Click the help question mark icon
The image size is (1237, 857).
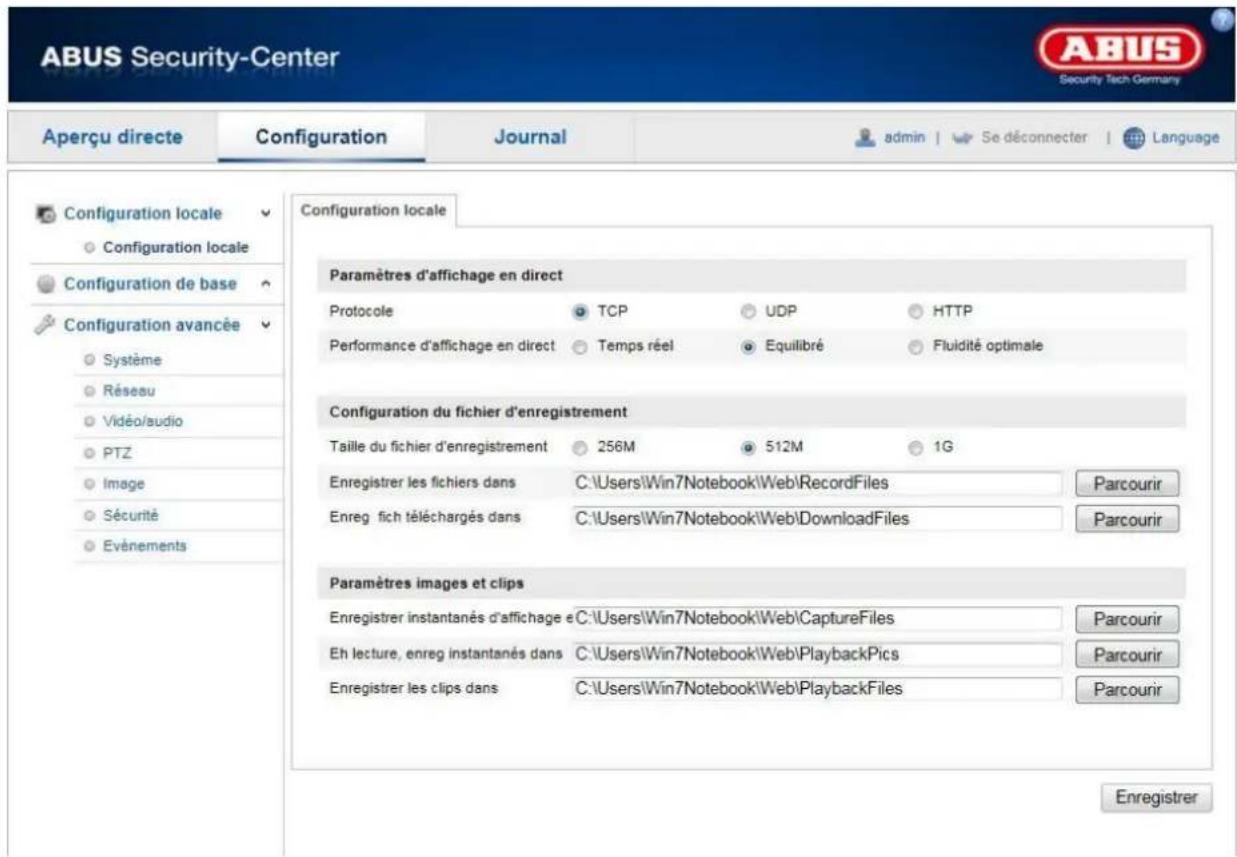point(1222,17)
